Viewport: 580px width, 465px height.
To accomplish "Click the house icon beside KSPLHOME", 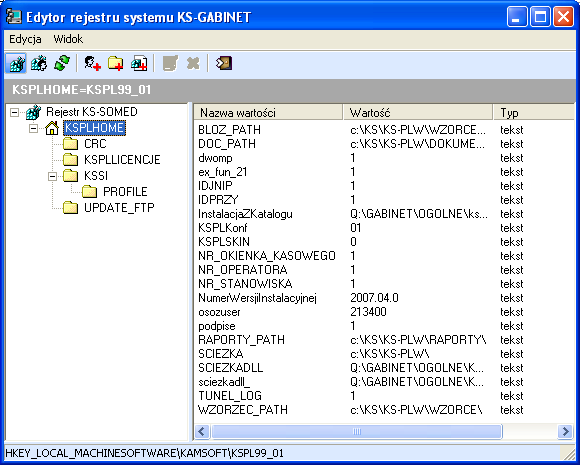I will pos(52,128).
